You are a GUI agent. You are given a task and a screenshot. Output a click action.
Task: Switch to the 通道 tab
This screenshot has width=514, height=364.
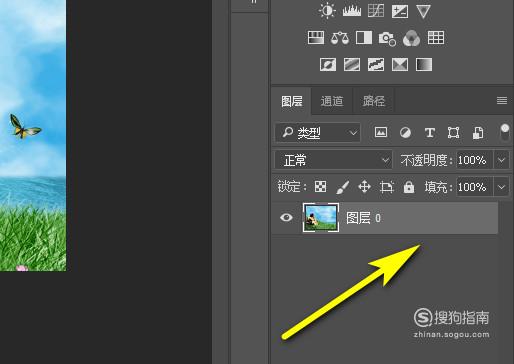click(x=332, y=101)
